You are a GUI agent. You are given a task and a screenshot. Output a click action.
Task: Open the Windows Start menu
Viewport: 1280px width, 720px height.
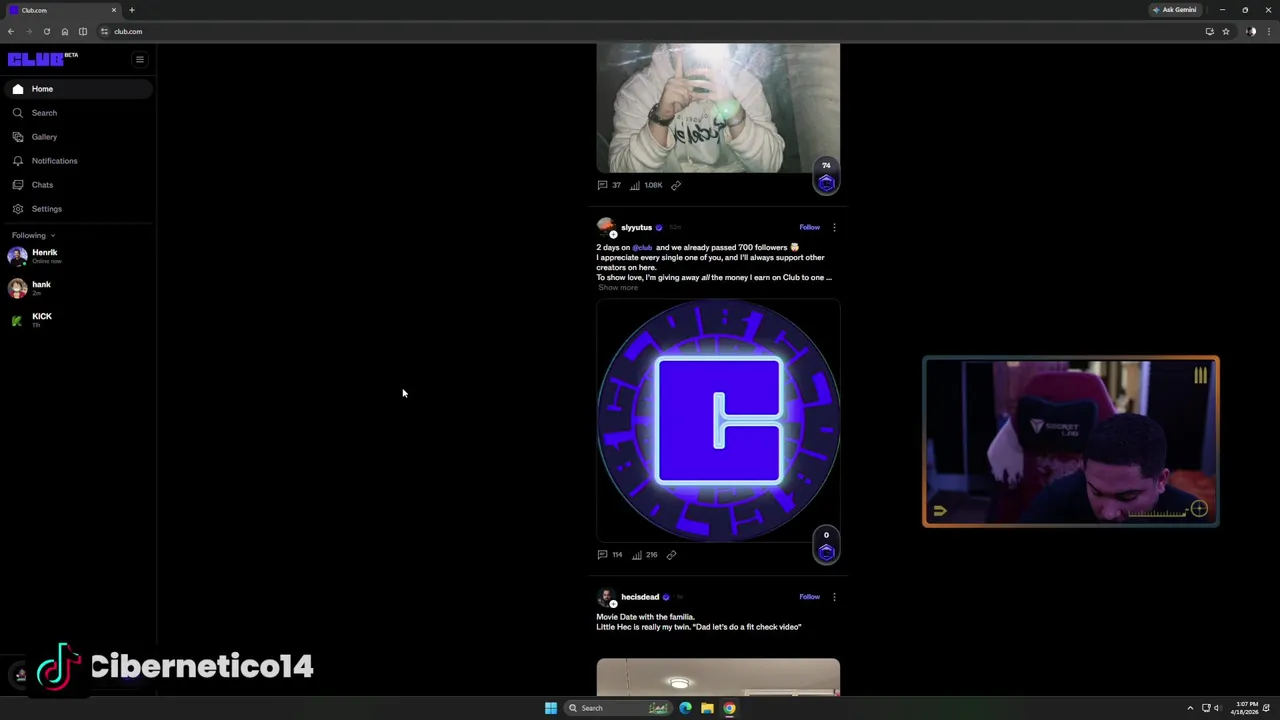click(551, 708)
